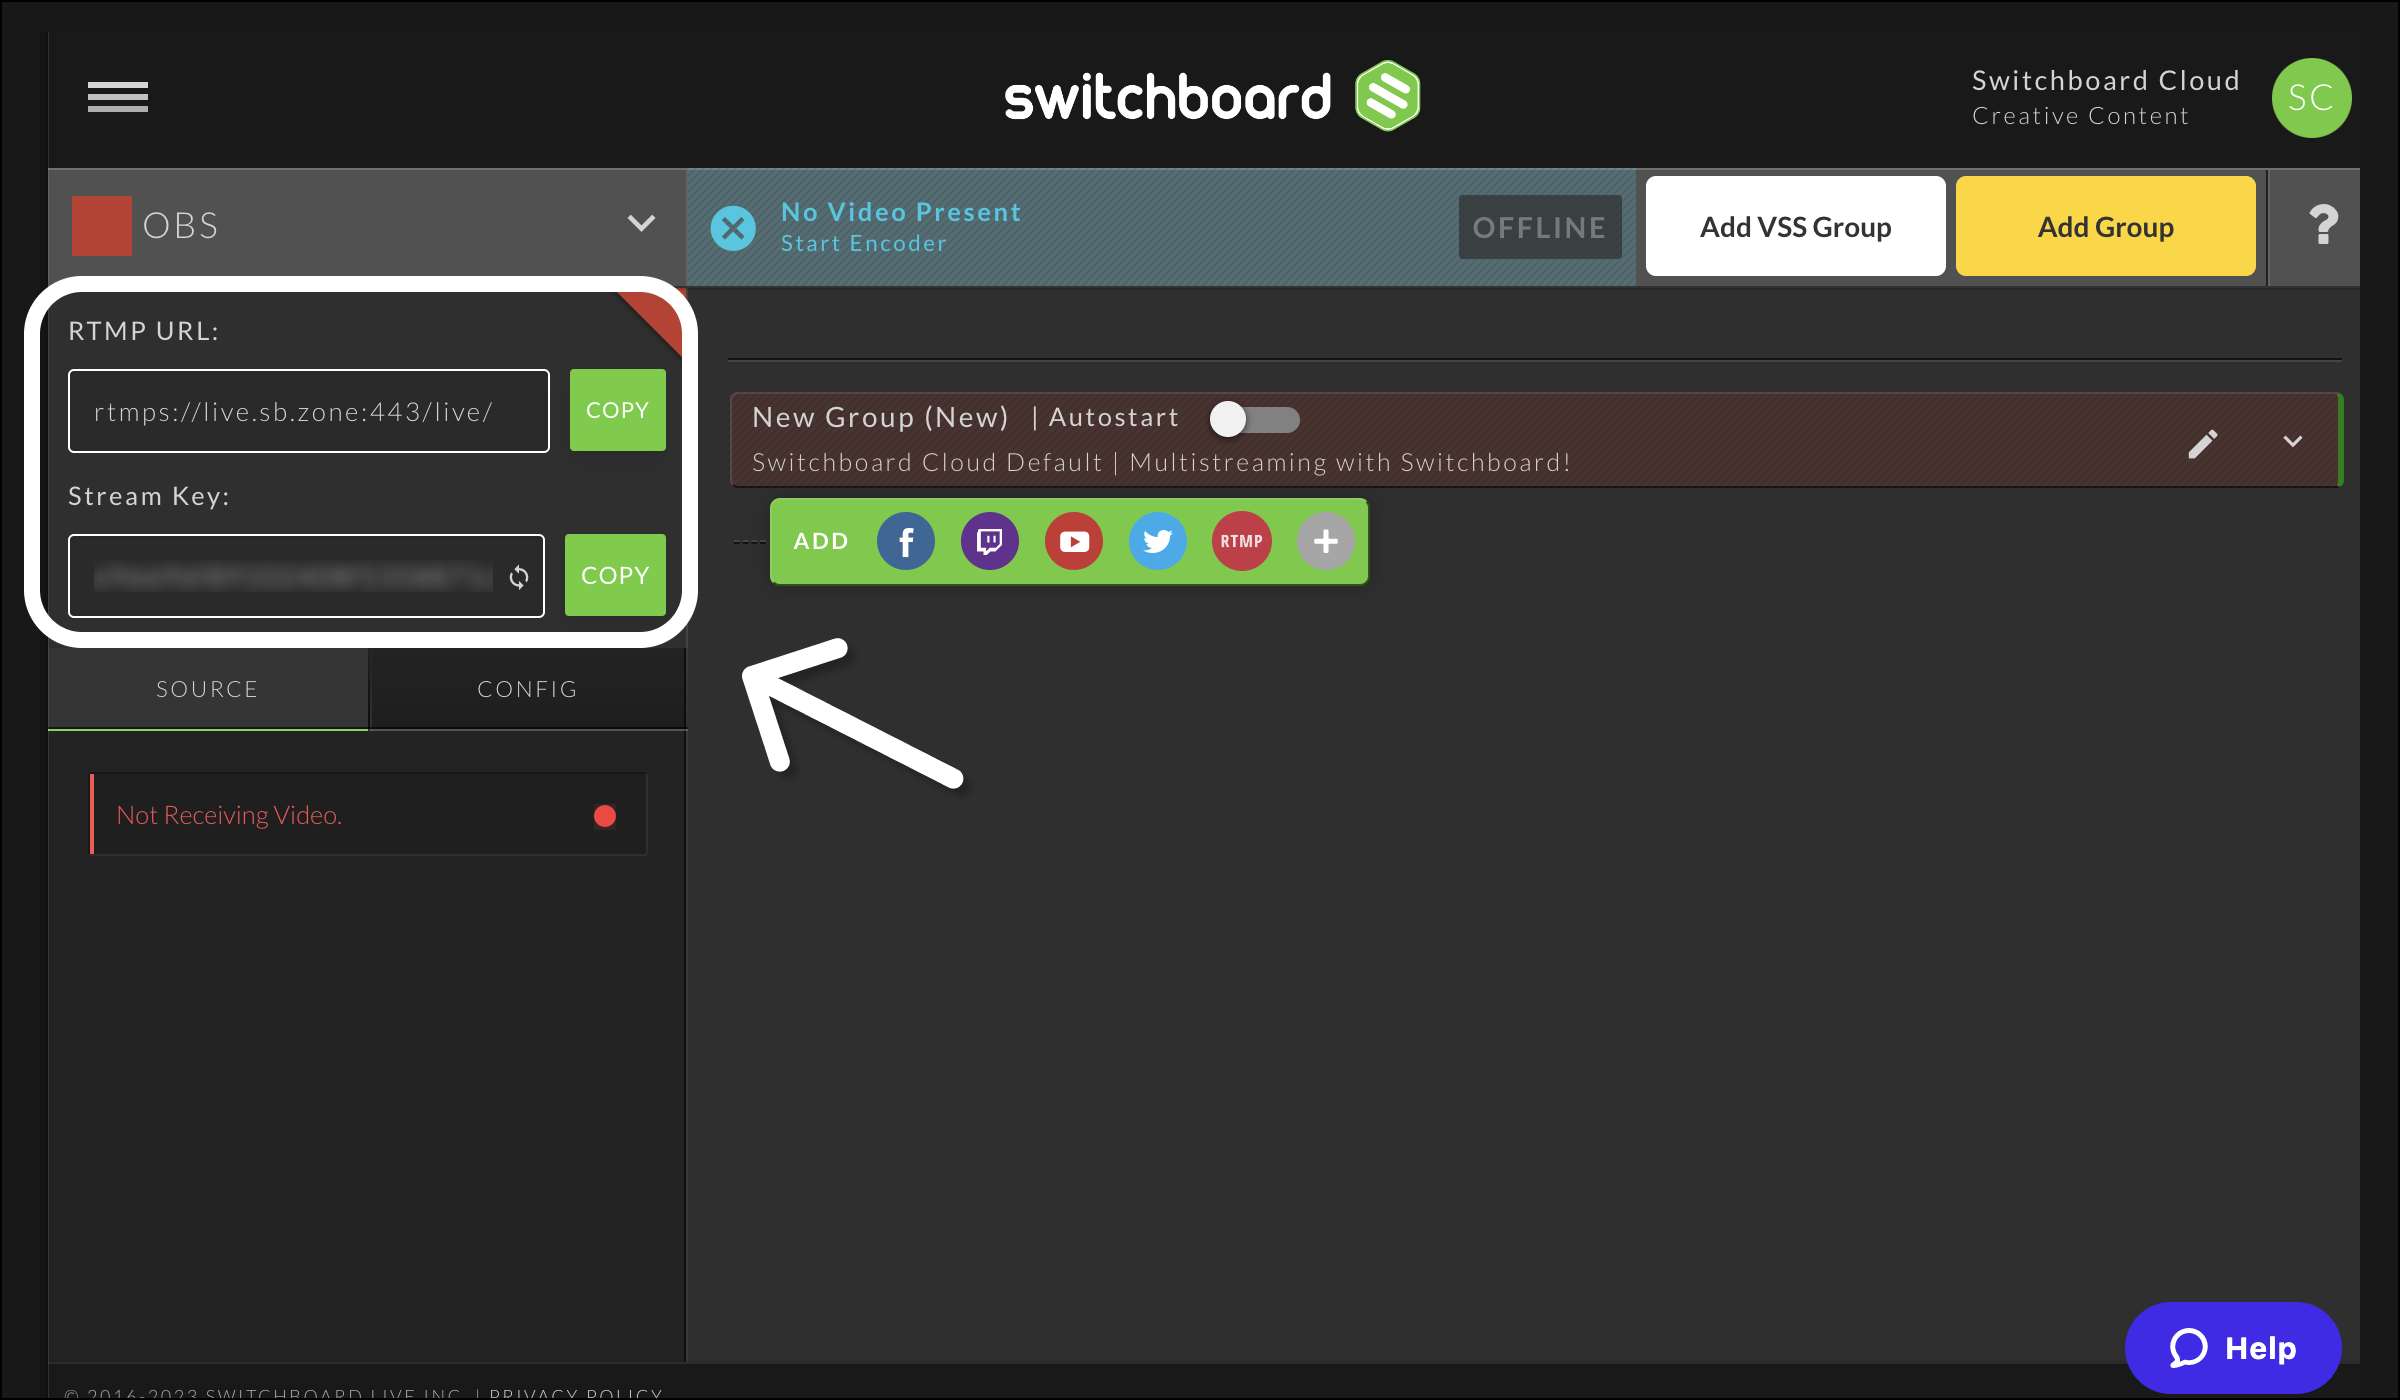This screenshot has height=1400, width=2400.
Task: Click the red recording status dot
Action: pos(605,816)
